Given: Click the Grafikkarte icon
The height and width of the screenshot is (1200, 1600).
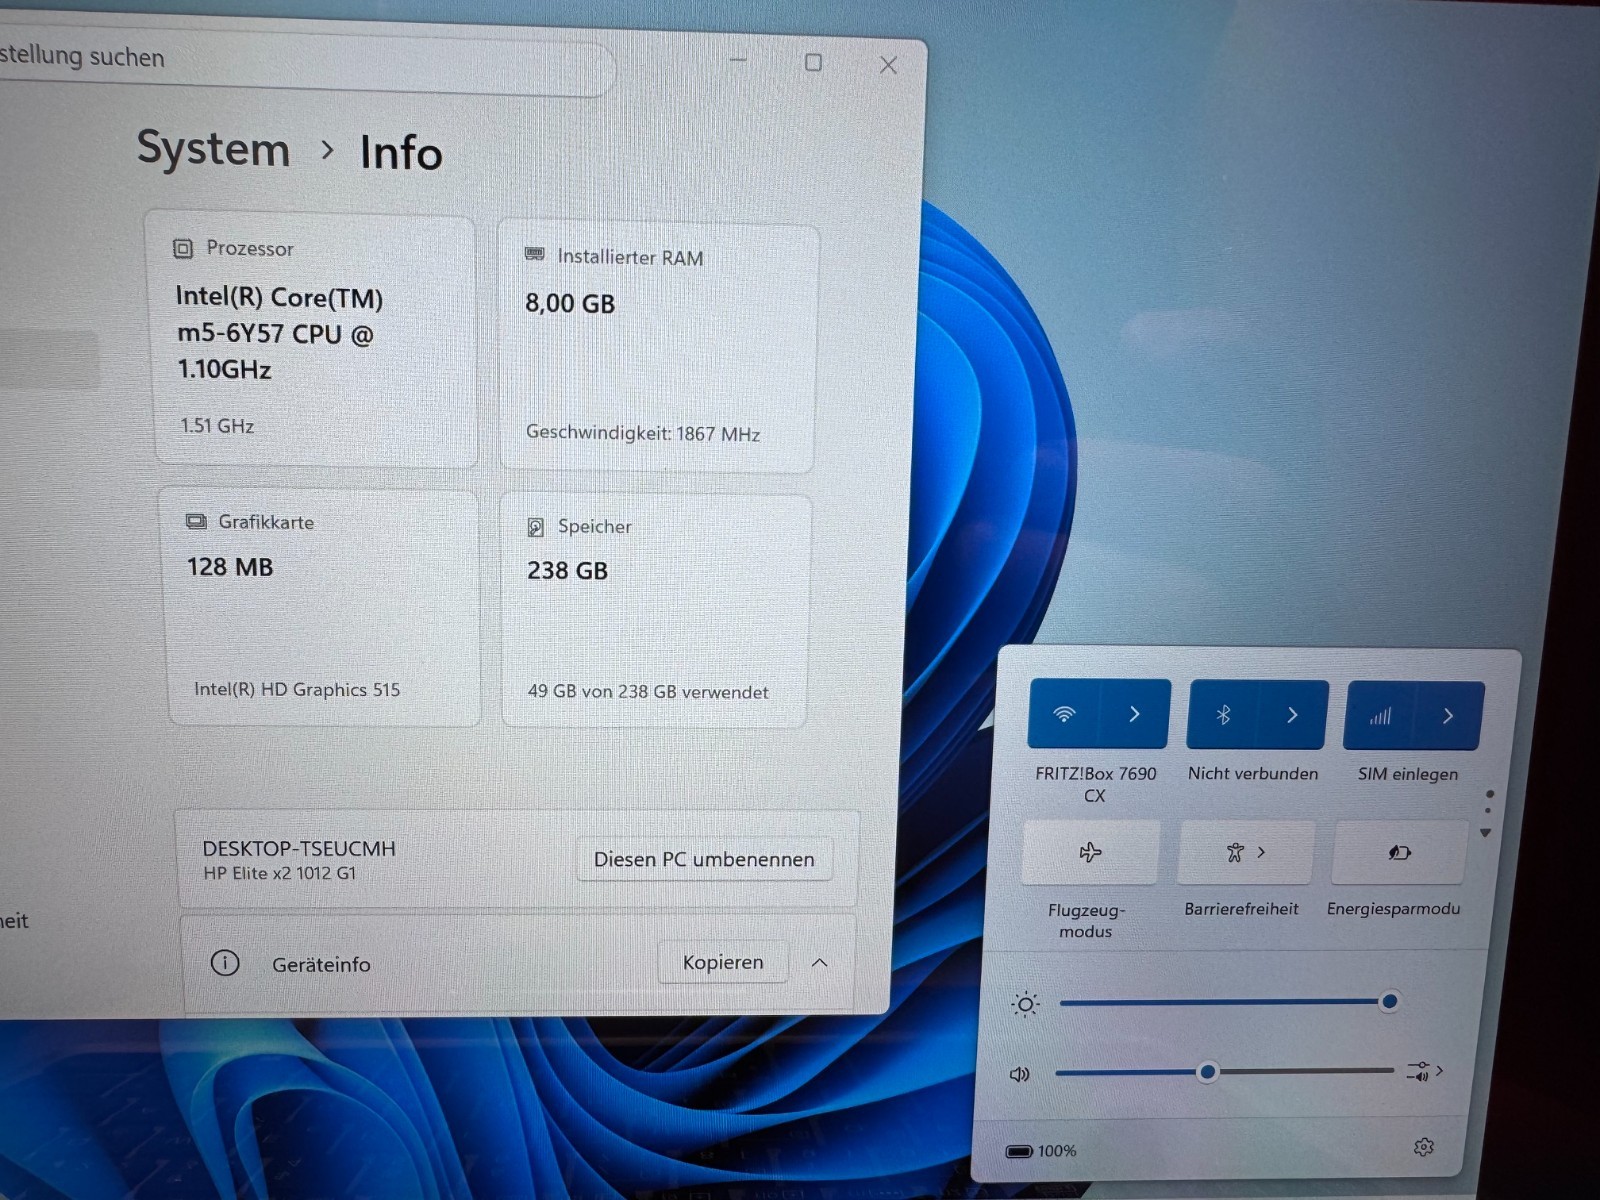Looking at the screenshot, I should 196,521.
